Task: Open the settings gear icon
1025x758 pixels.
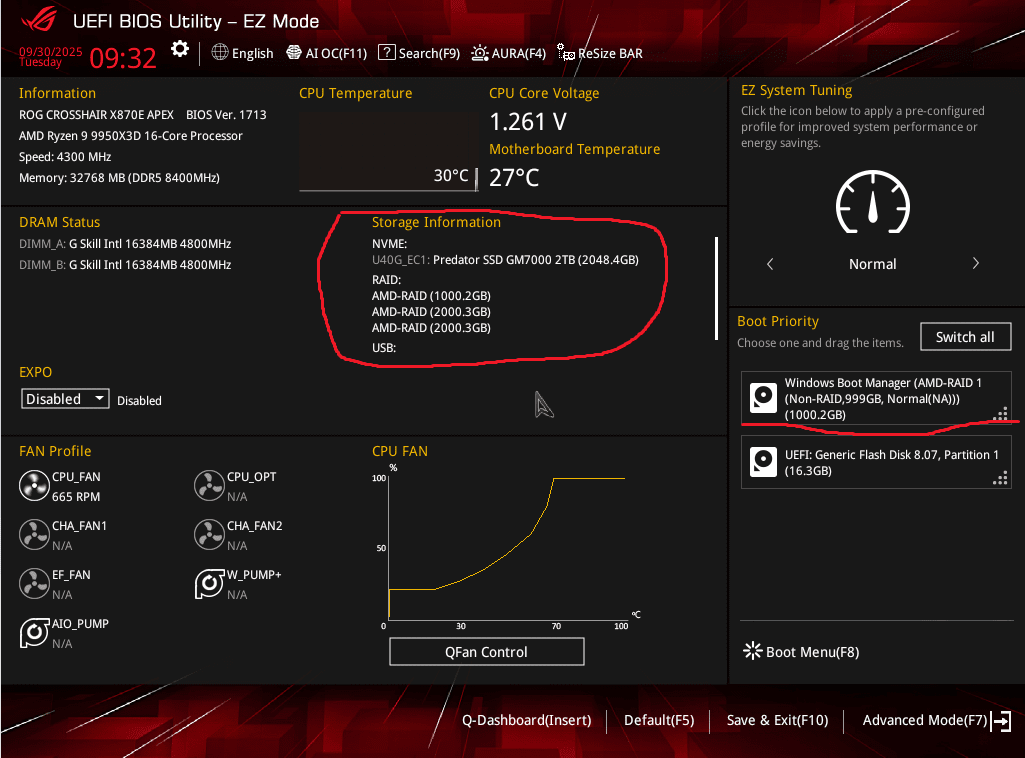Action: [x=180, y=50]
